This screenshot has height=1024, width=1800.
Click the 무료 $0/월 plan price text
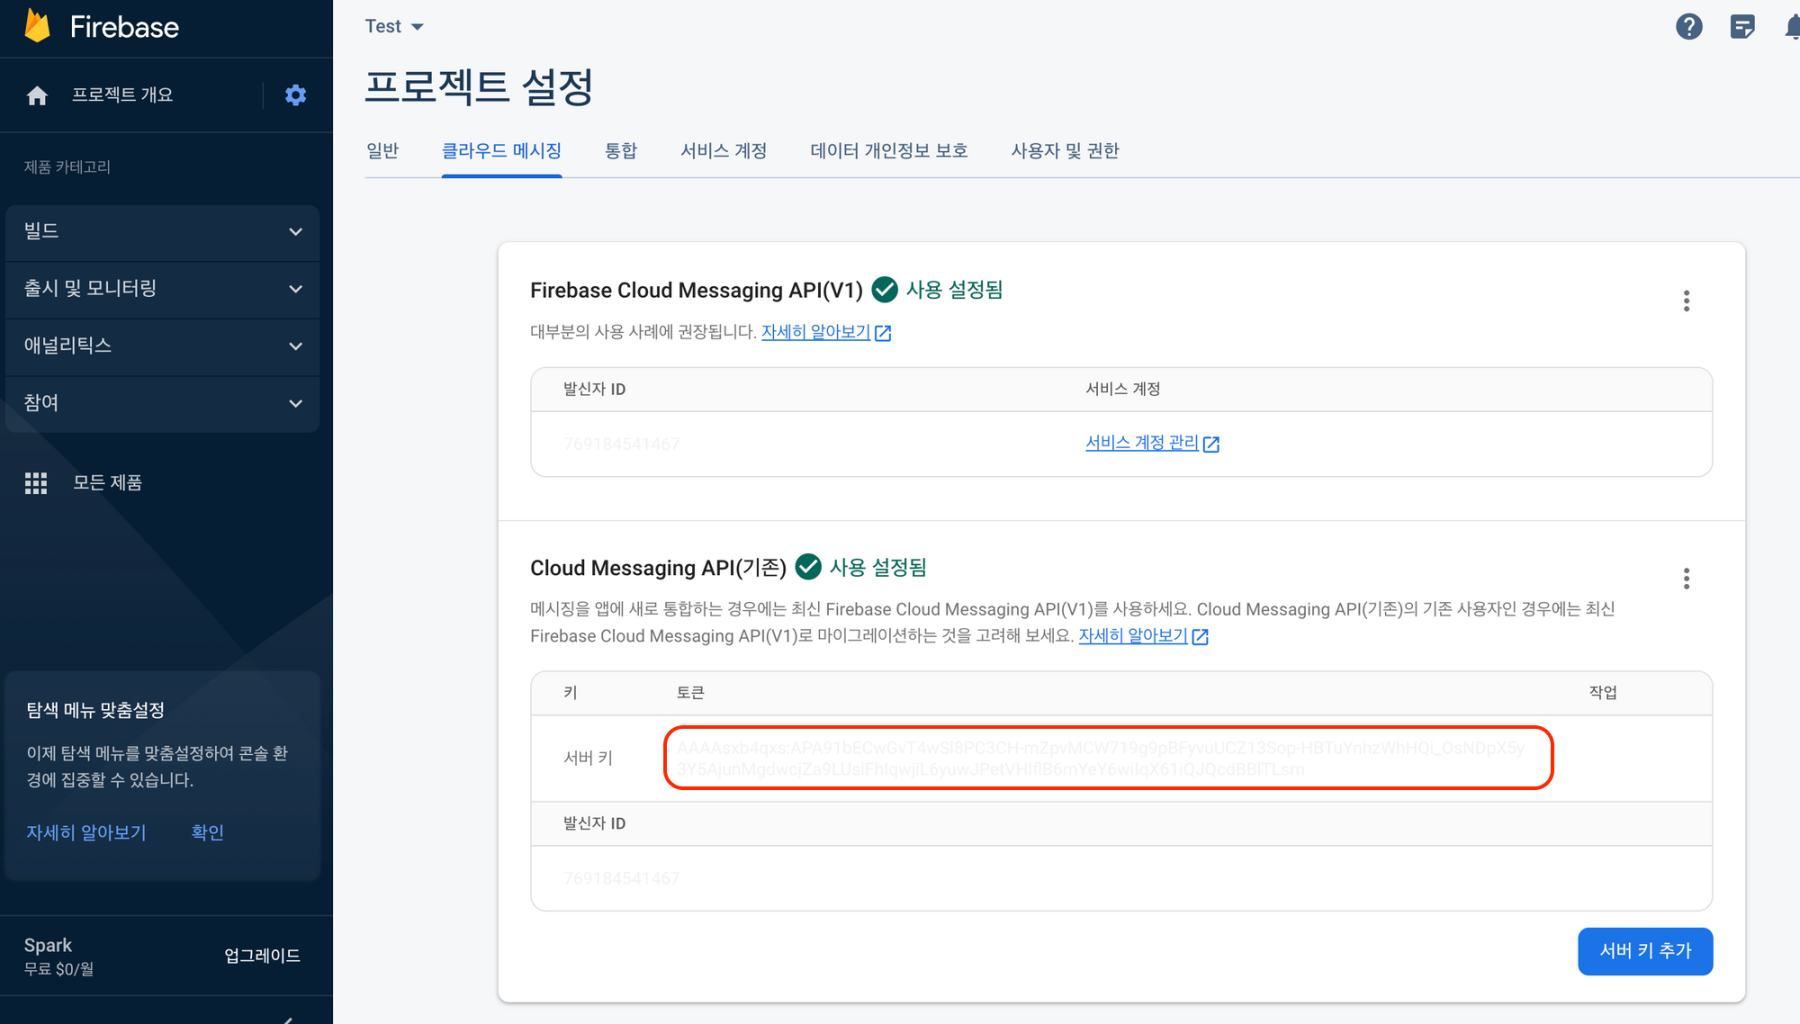(x=59, y=969)
